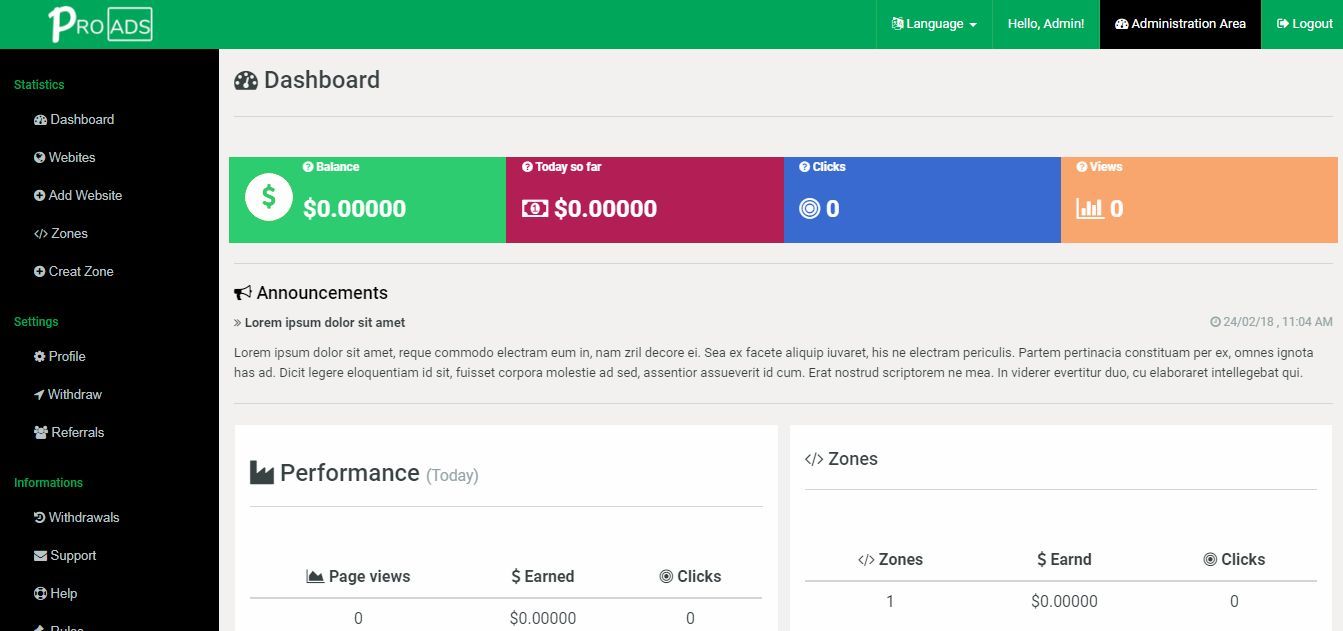Click the lifebuoy icon beside Help

pyautogui.click(x=40, y=594)
